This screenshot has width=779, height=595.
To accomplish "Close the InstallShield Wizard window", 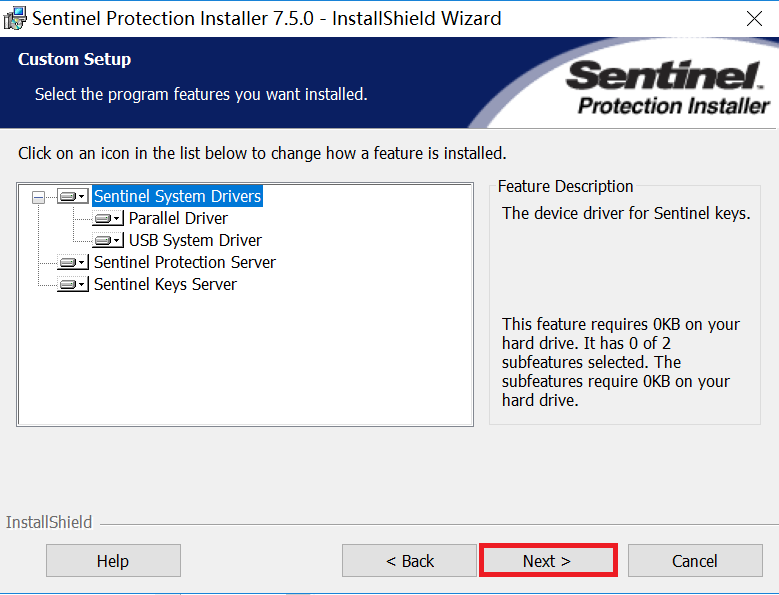I will tap(754, 19).
